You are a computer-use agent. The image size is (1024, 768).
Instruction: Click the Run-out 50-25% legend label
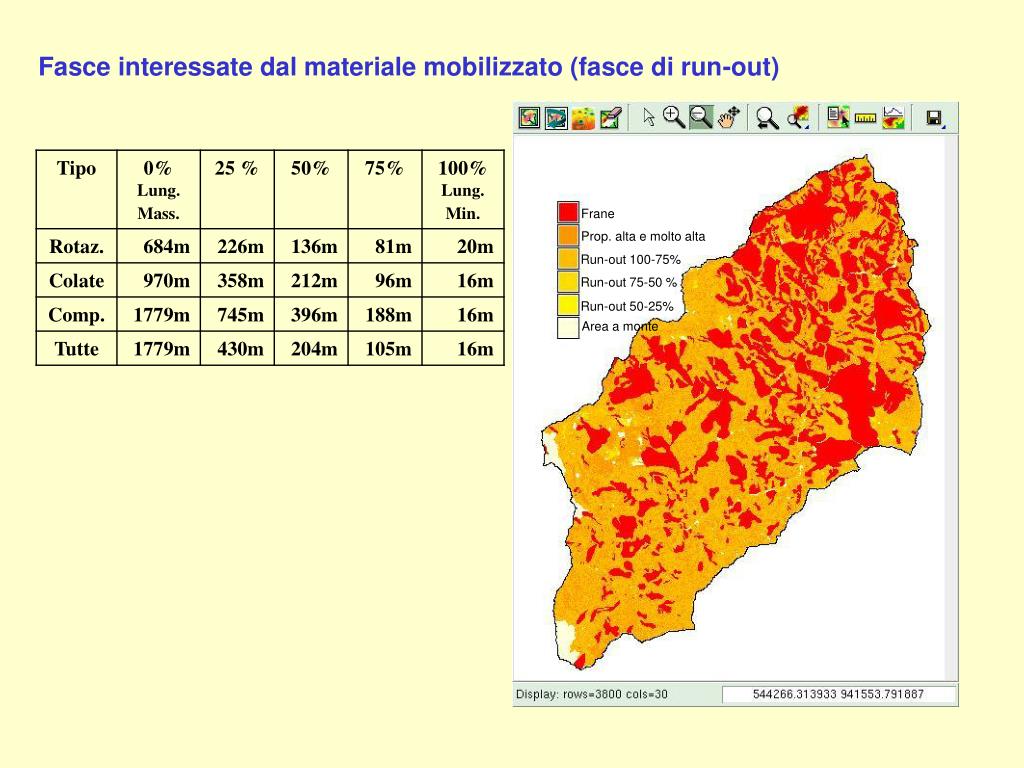pyautogui.click(x=627, y=306)
